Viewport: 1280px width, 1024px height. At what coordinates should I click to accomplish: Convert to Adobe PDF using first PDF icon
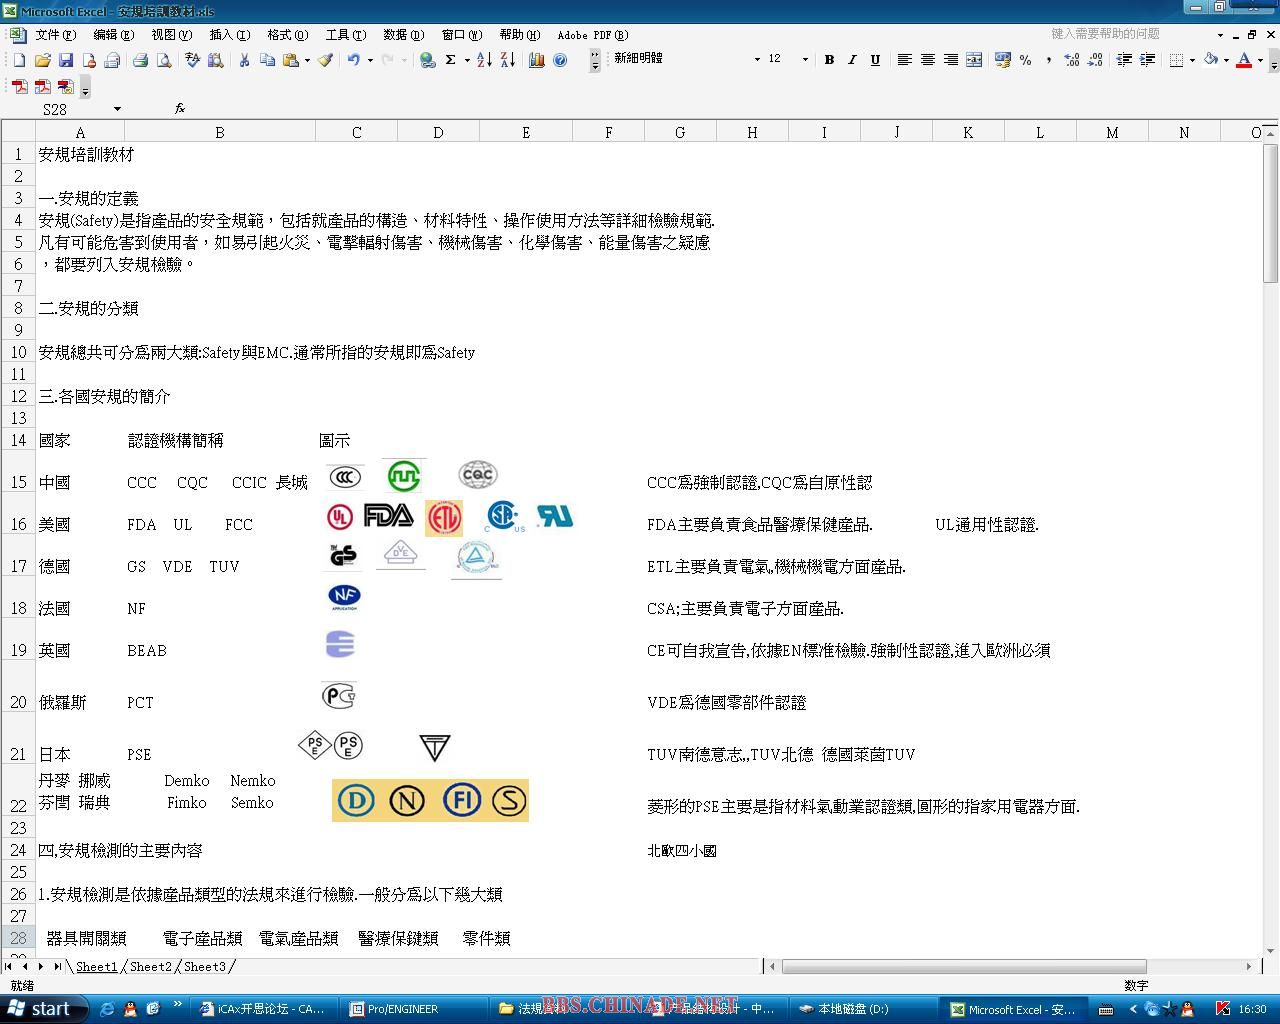(19, 87)
